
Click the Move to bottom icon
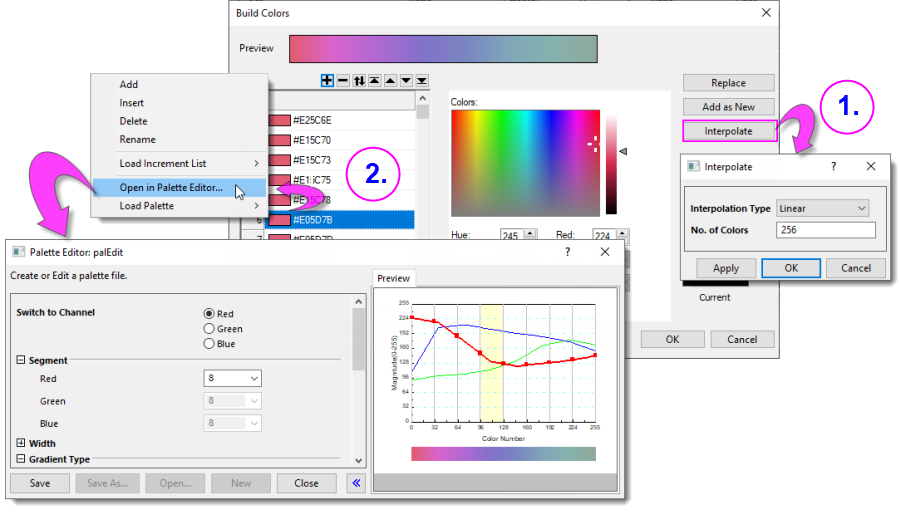(421, 81)
